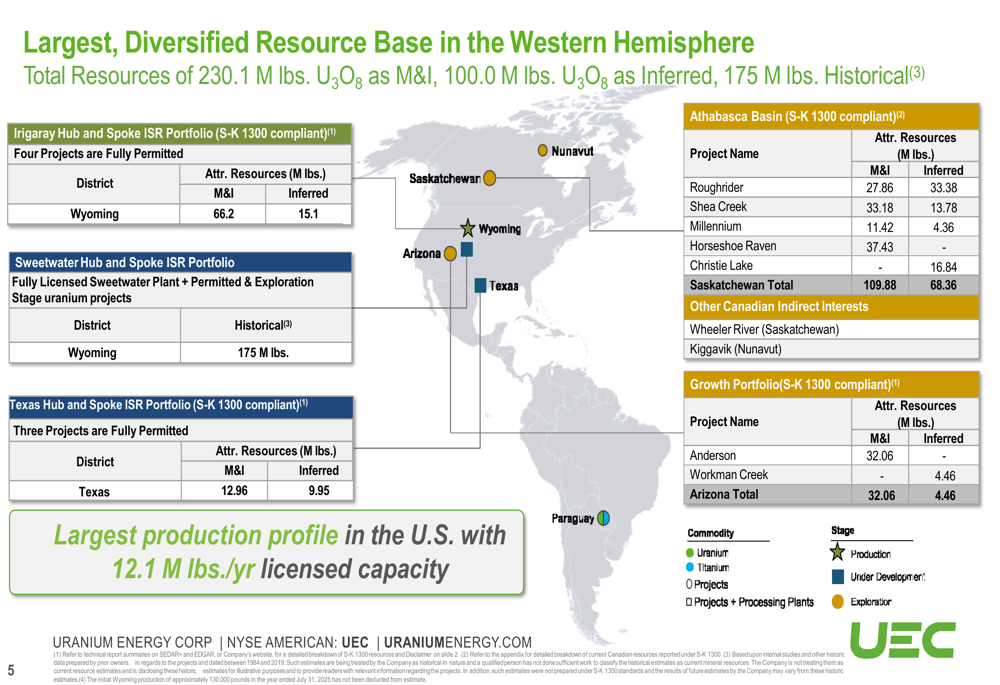Click the 12.96 M&I value for Texas
1000x685 pixels.
pos(234,490)
